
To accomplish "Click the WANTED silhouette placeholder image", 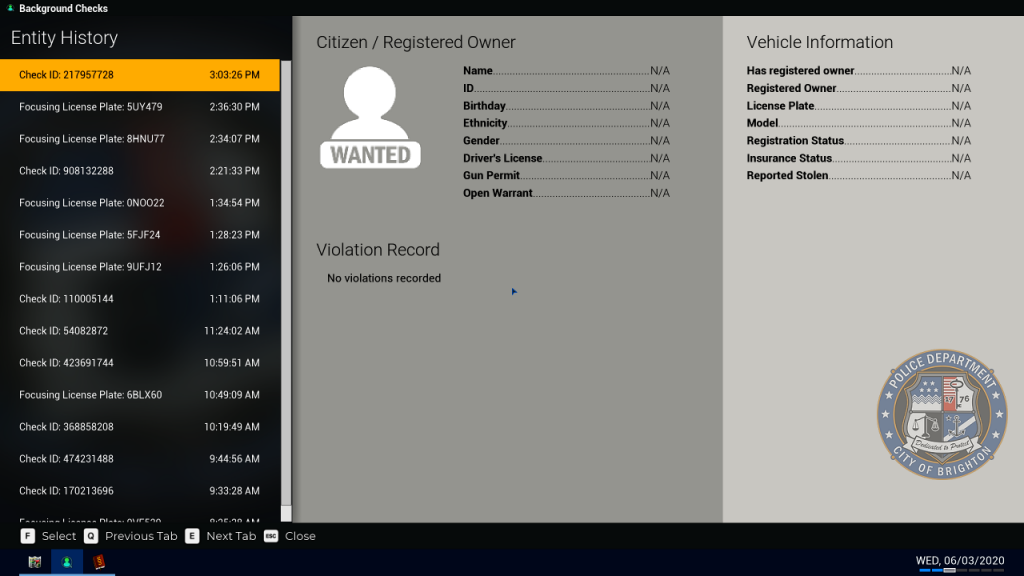I will [x=370, y=115].
